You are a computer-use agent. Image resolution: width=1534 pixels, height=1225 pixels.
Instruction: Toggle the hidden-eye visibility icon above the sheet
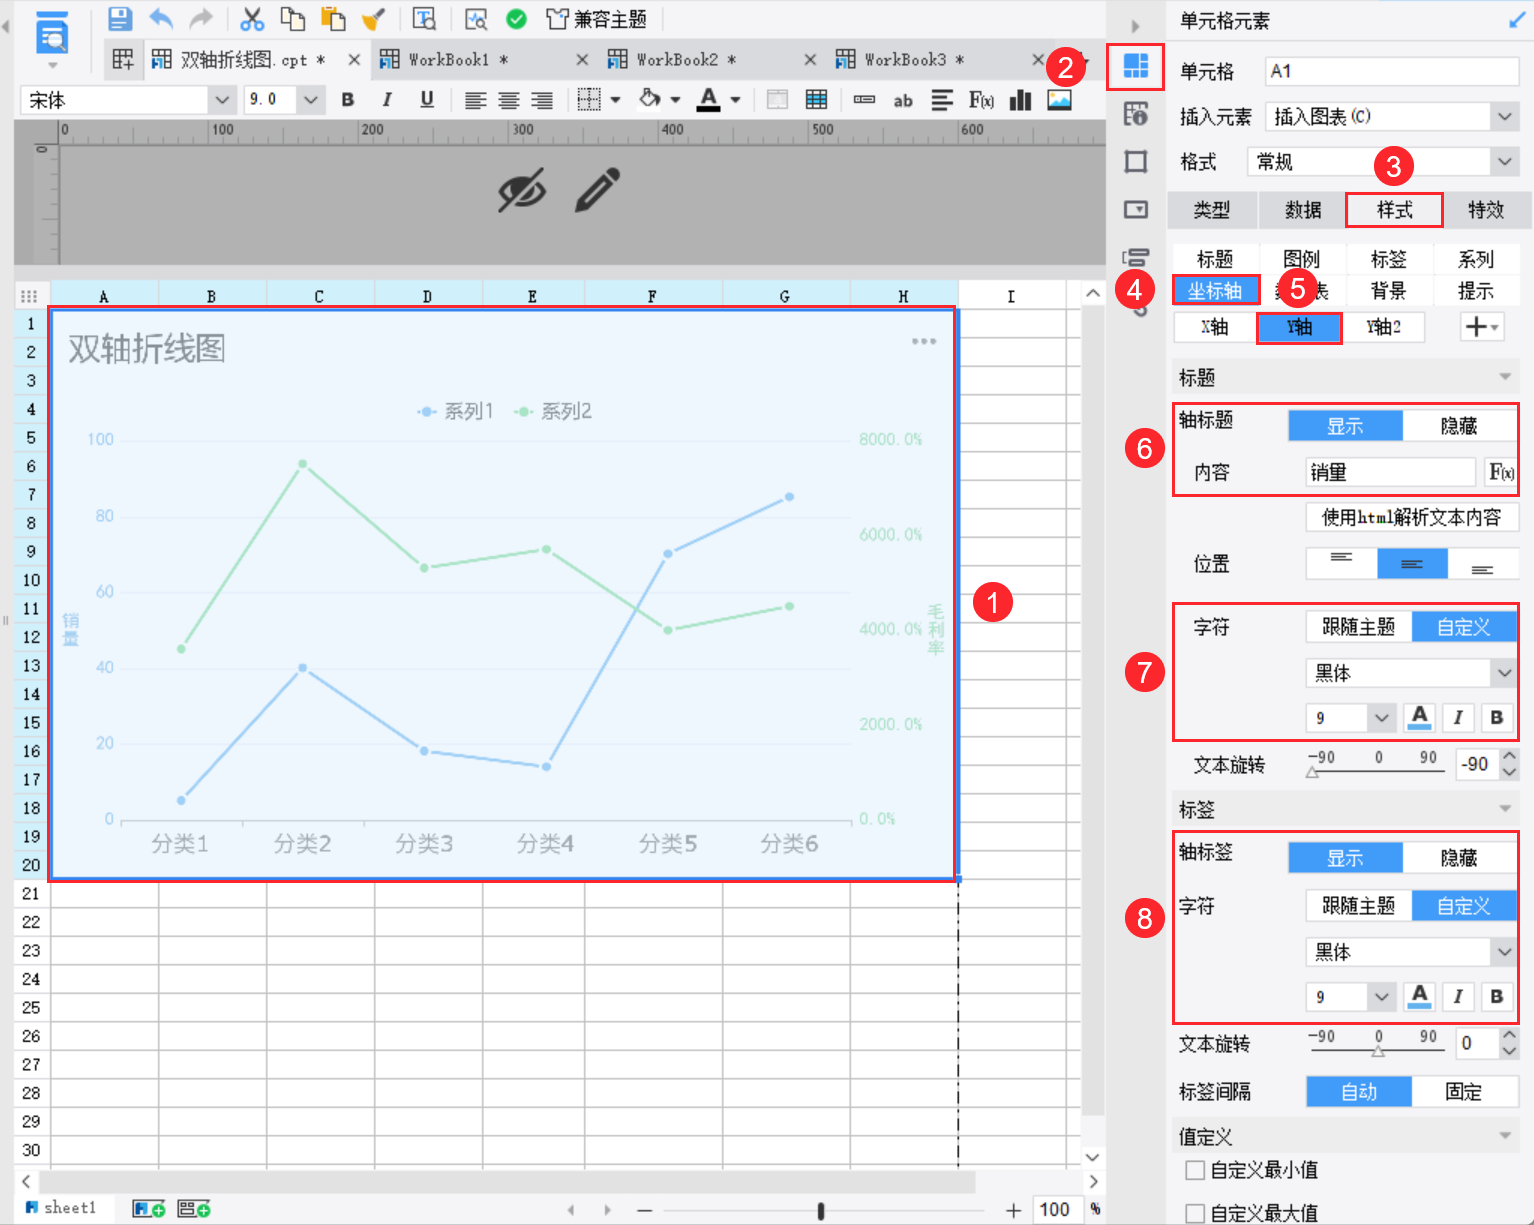coord(522,190)
